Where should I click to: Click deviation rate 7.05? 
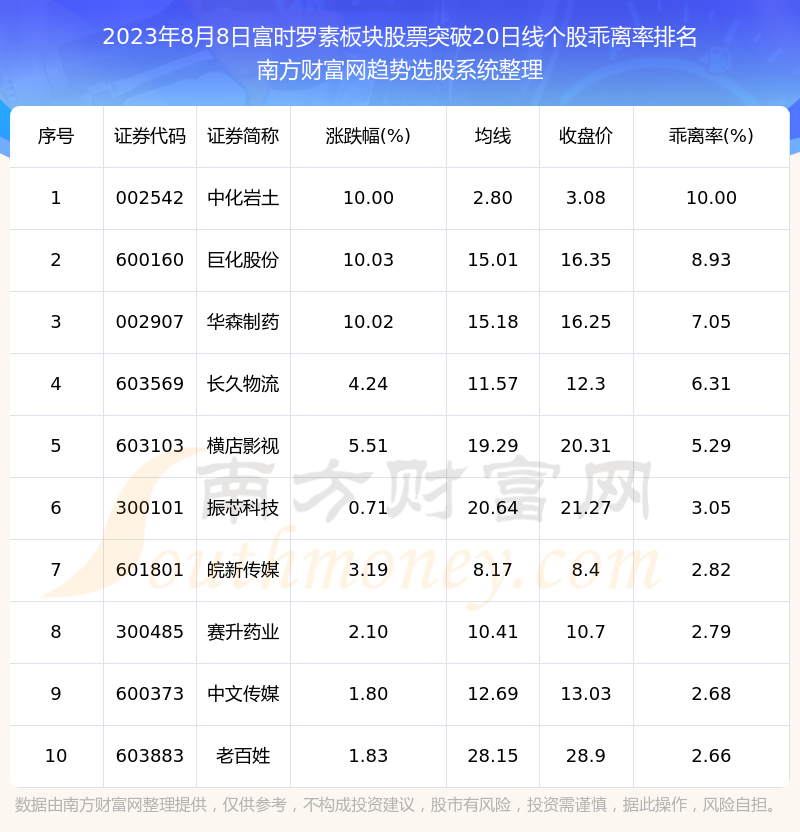[x=711, y=322]
